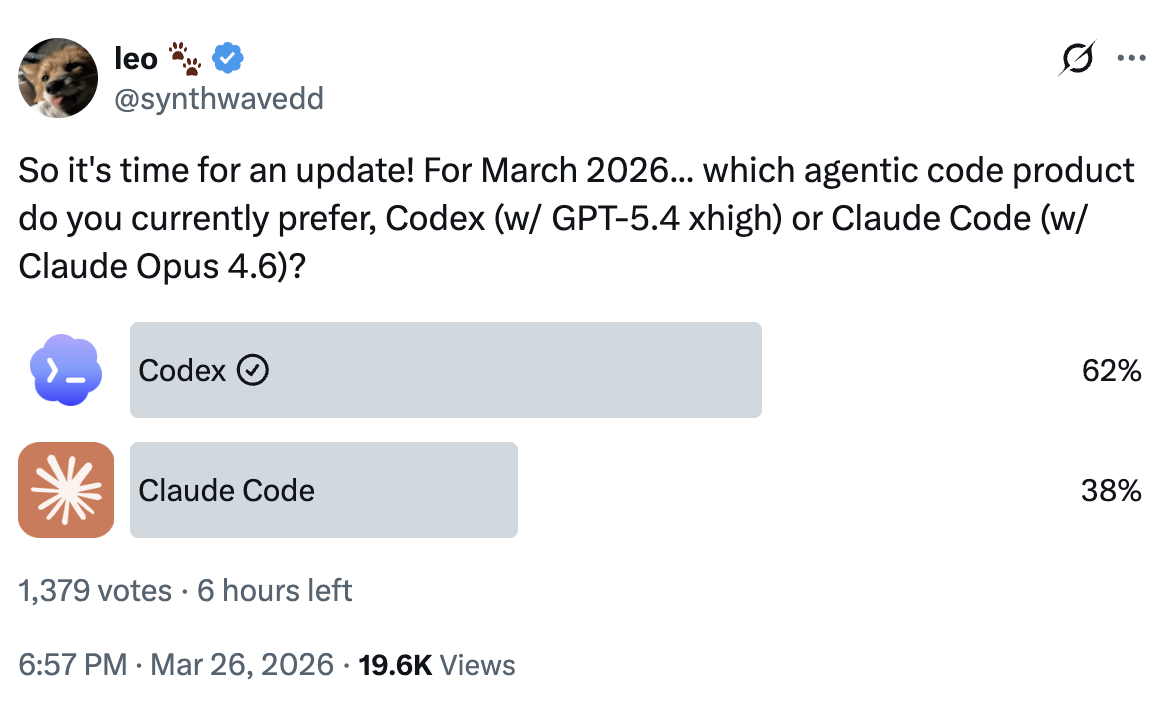Open Grok's dropdown insights panel
The width and height of the screenshot is (1162, 704).
coord(1075,58)
